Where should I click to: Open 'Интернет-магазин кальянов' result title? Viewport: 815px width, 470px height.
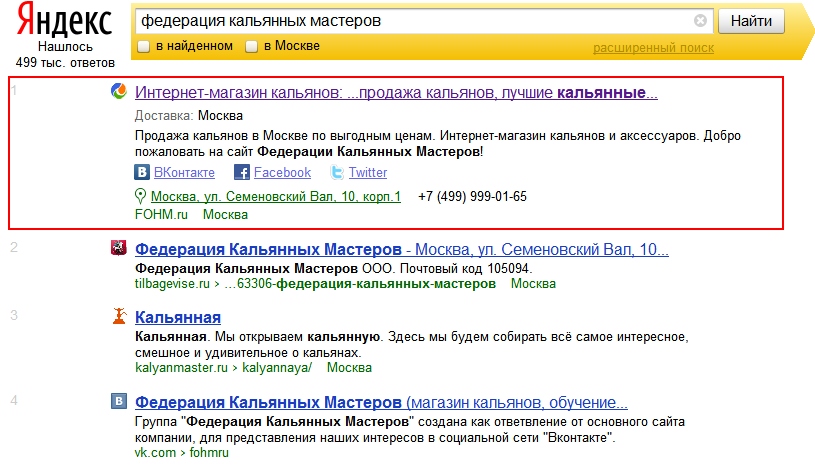tap(396, 93)
